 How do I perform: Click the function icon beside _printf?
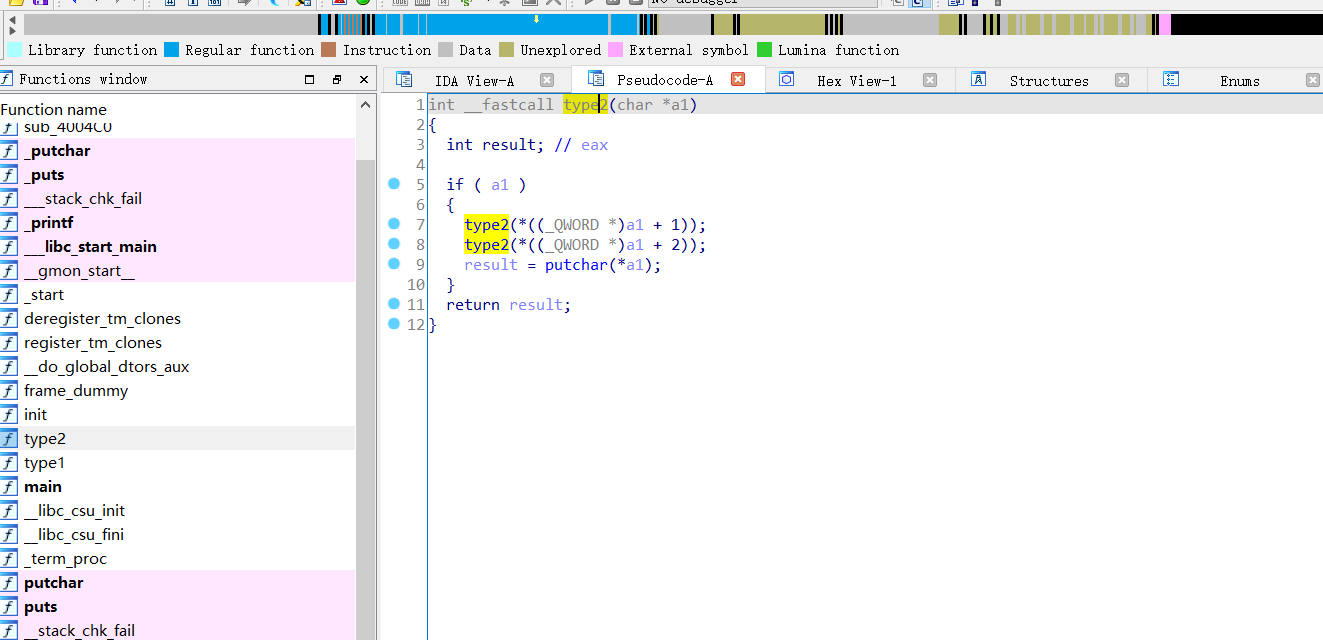[9, 223]
